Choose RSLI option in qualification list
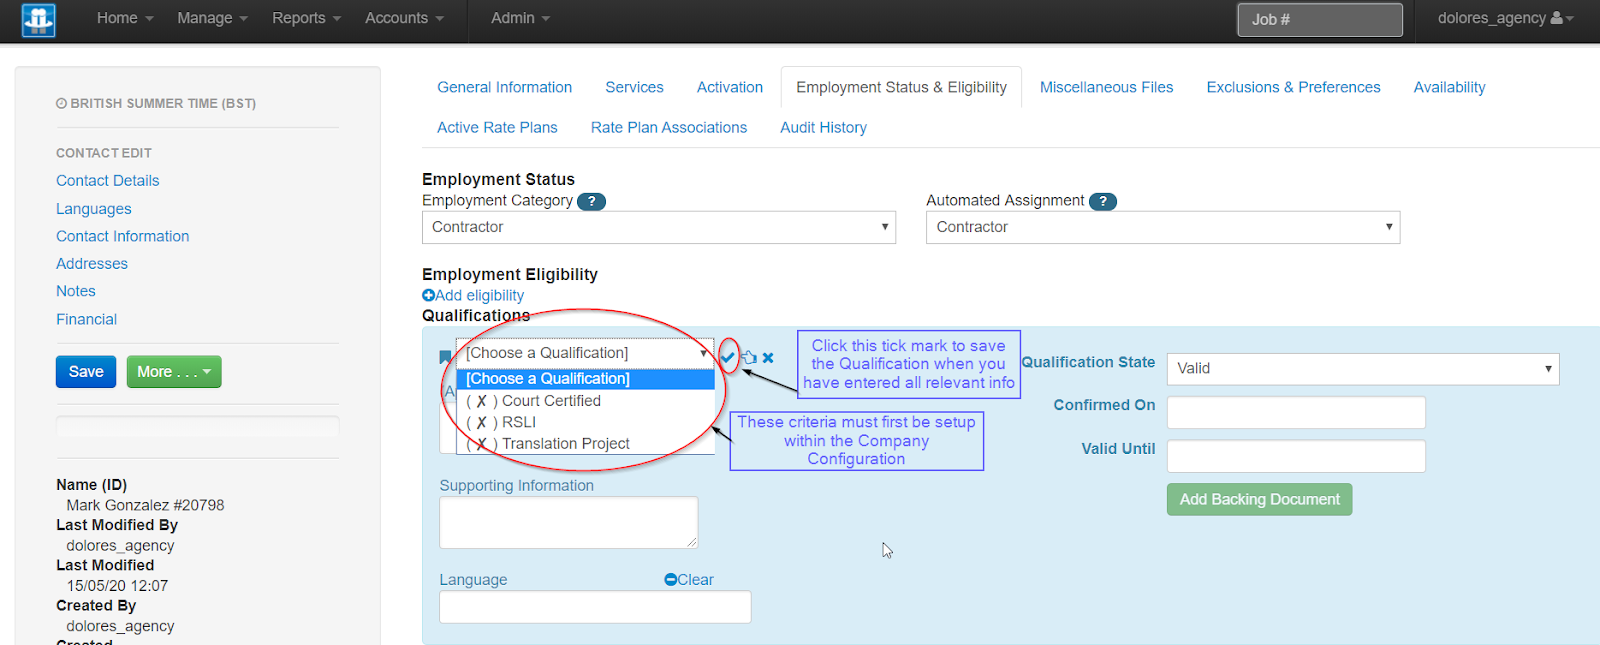The width and height of the screenshot is (1600, 645). (519, 422)
